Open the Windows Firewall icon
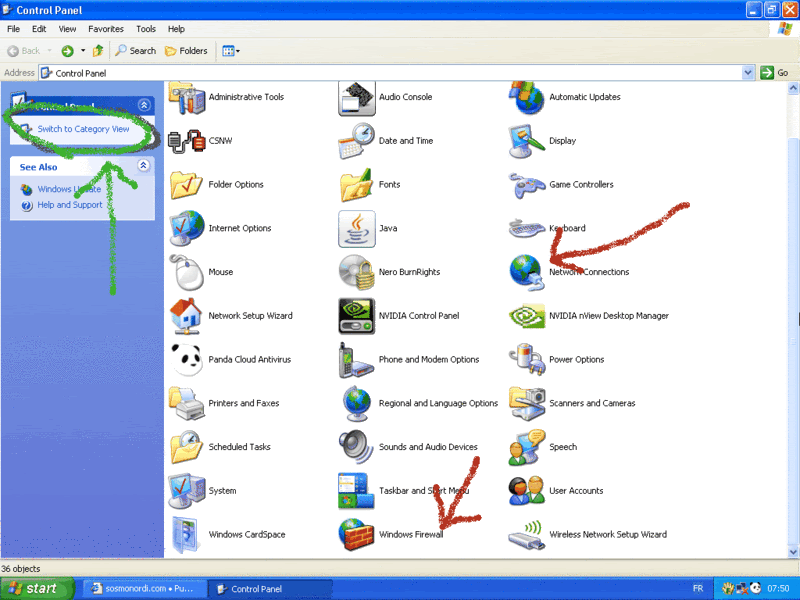The width and height of the screenshot is (800, 600). (x=357, y=534)
